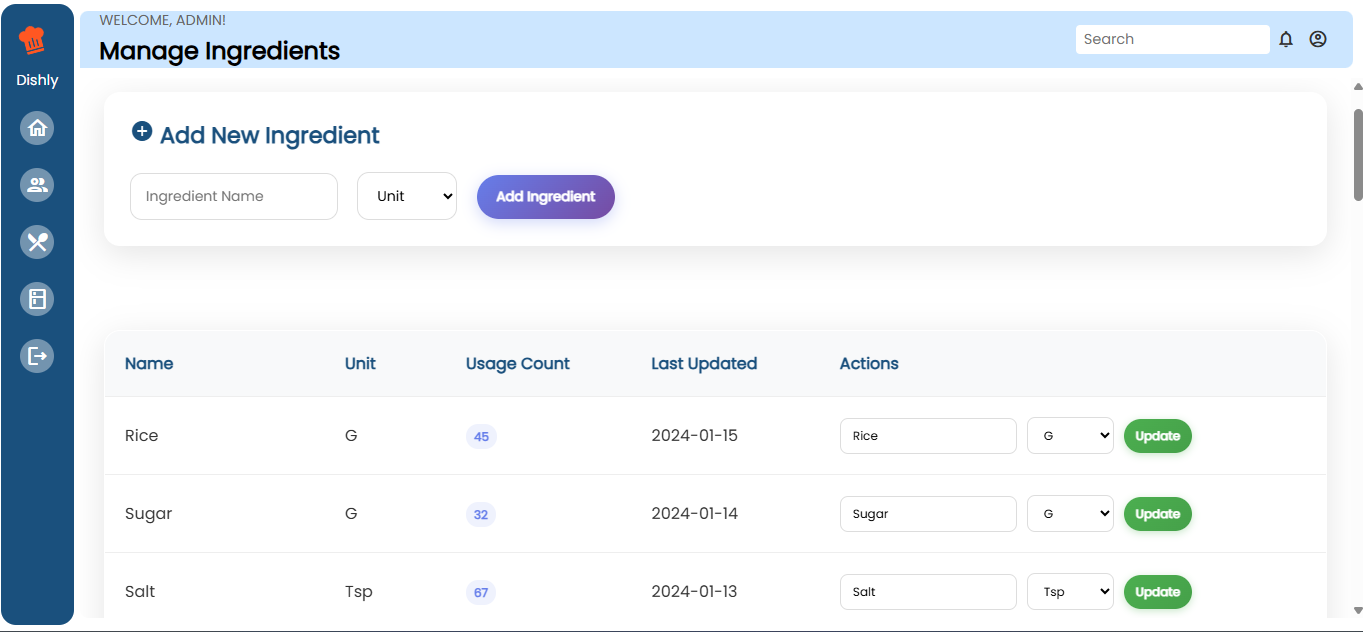The height and width of the screenshot is (632, 1363).
Task: Open the Home dashboard sidebar icon
Action: coord(37,128)
